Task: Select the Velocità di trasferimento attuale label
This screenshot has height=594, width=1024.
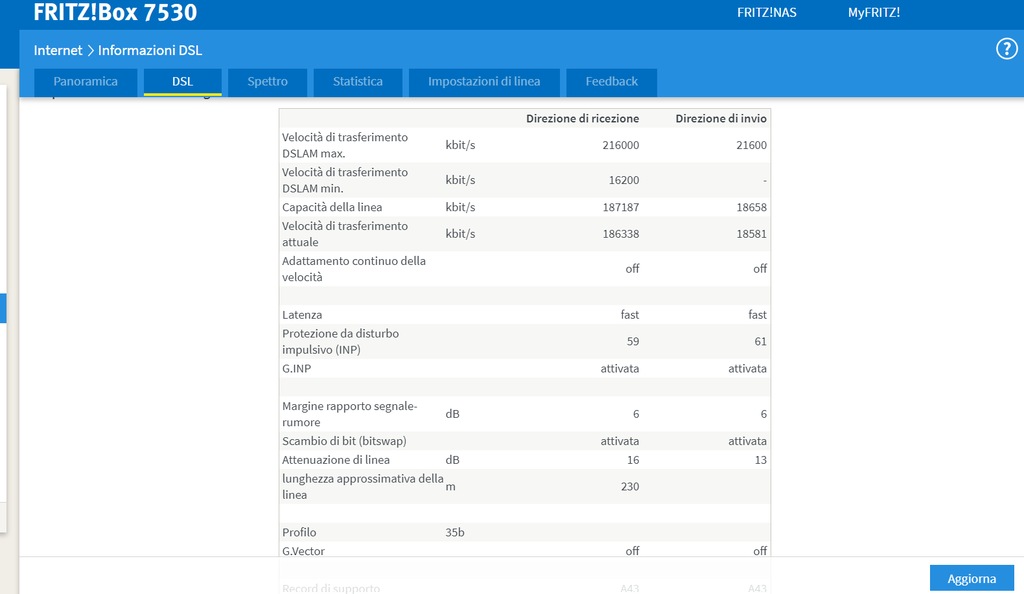Action: pos(345,234)
